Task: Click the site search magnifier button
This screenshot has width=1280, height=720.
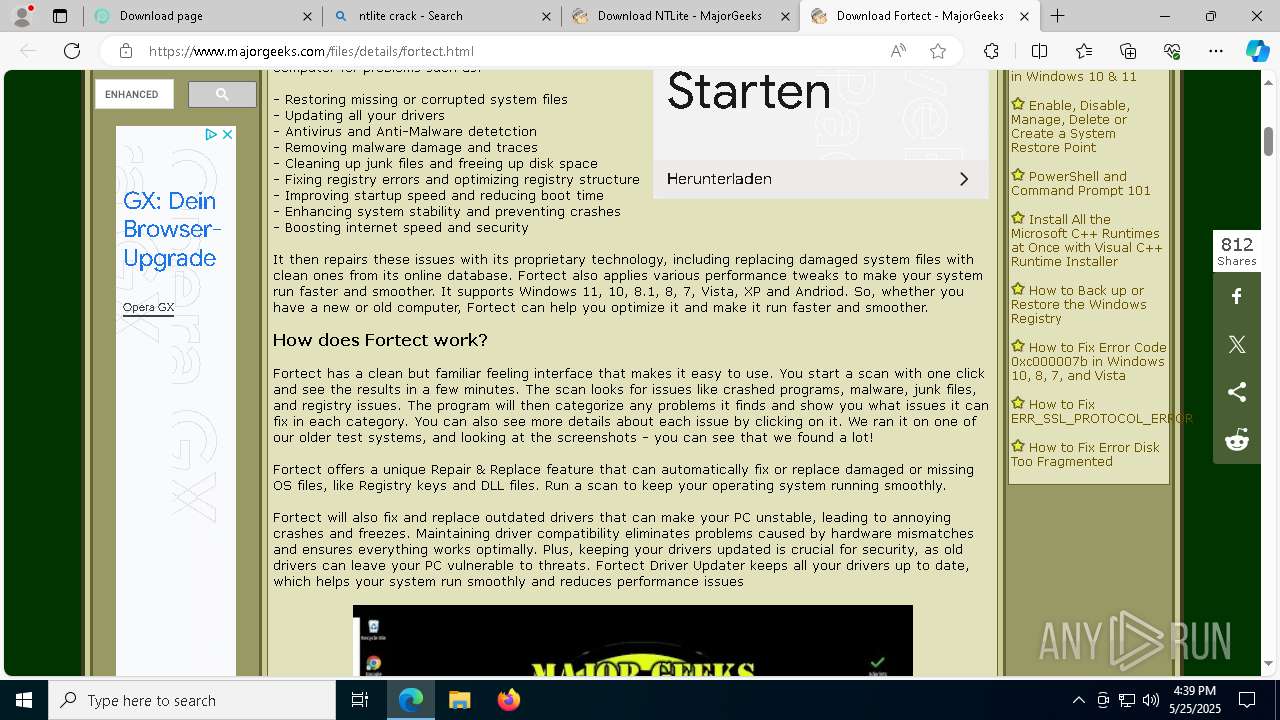Action: 222,94
